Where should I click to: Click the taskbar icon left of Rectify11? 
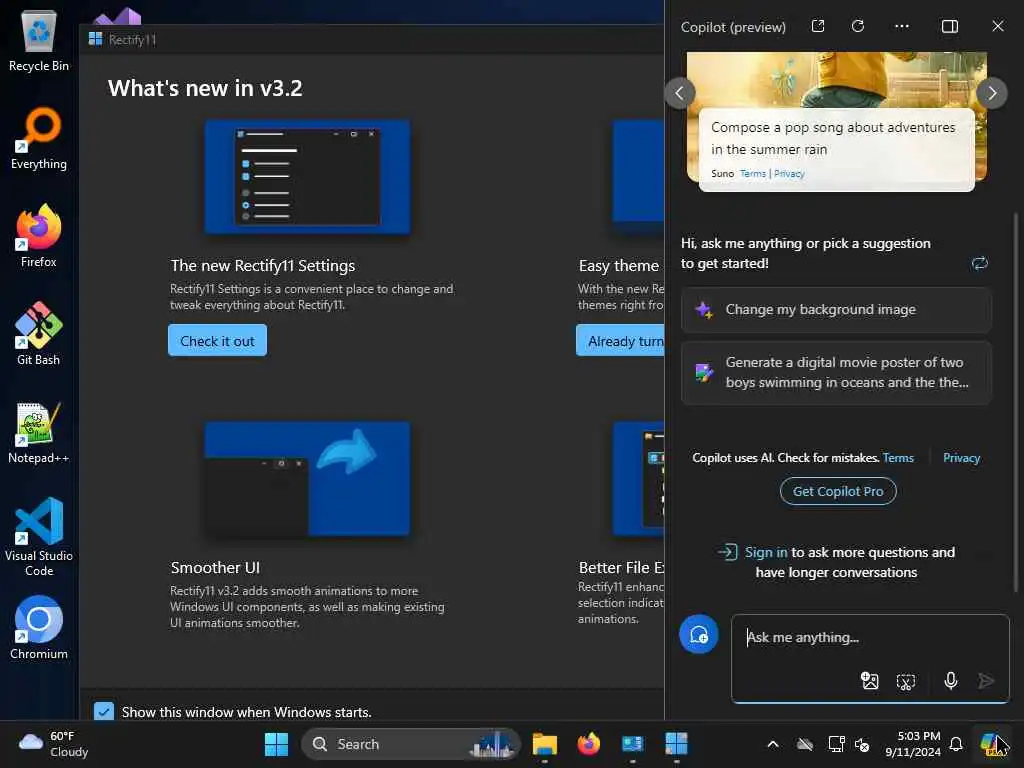click(632, 744)
